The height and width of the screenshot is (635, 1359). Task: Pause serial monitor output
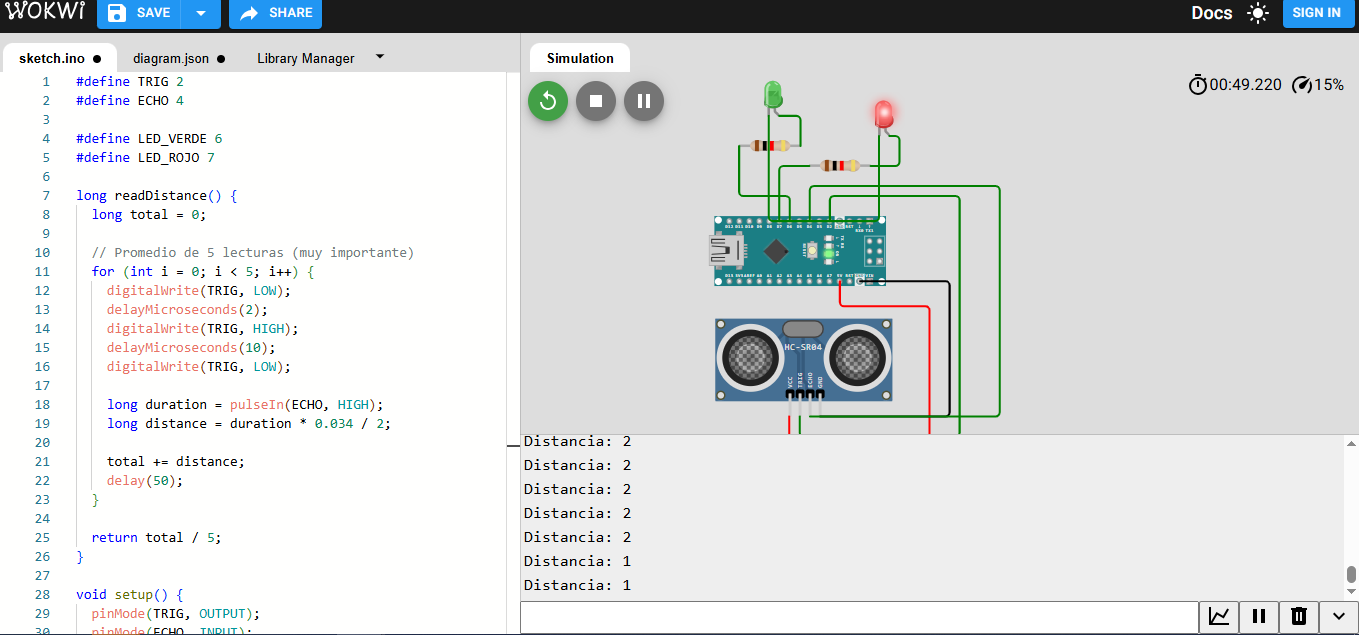pos(1259,616)
